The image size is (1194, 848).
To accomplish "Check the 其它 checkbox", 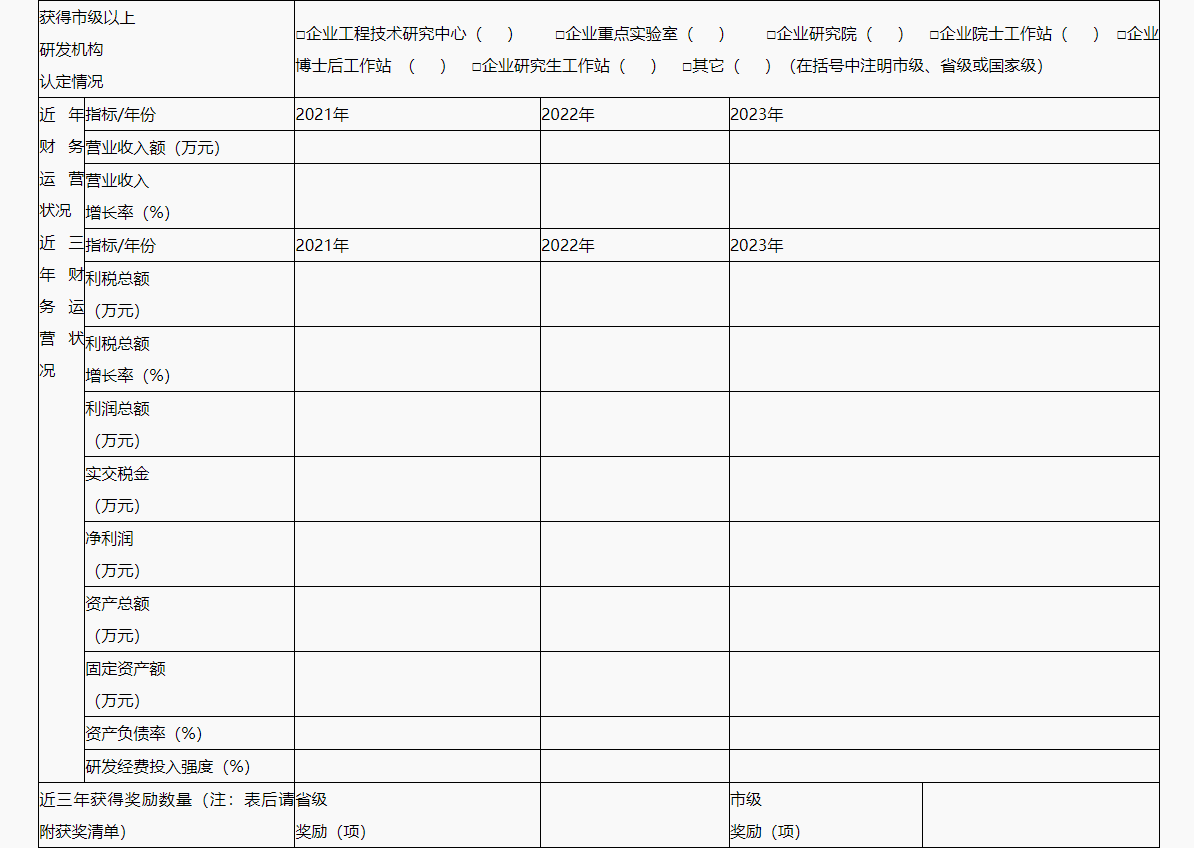I will click(687, 67).
